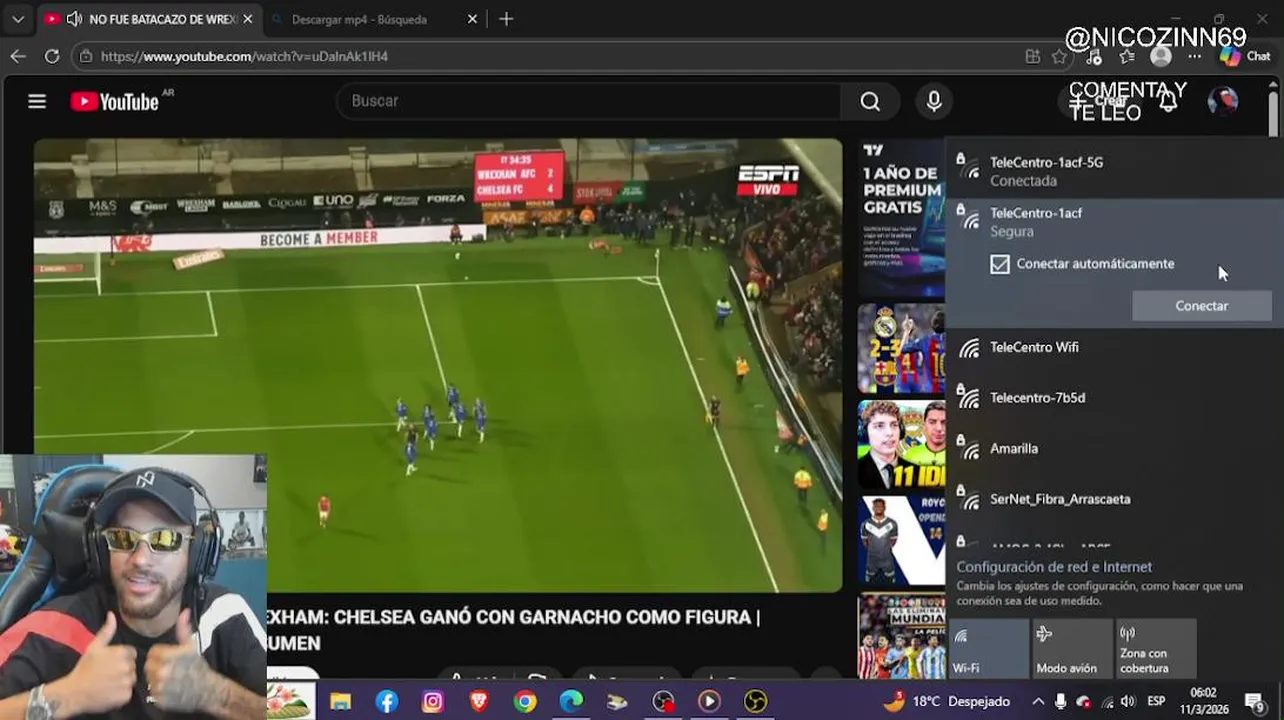This screenshot has height=720, width=1284.
Task: View site information lock icon in address bar
Action: pyautogui.click(x=87, y=56)
